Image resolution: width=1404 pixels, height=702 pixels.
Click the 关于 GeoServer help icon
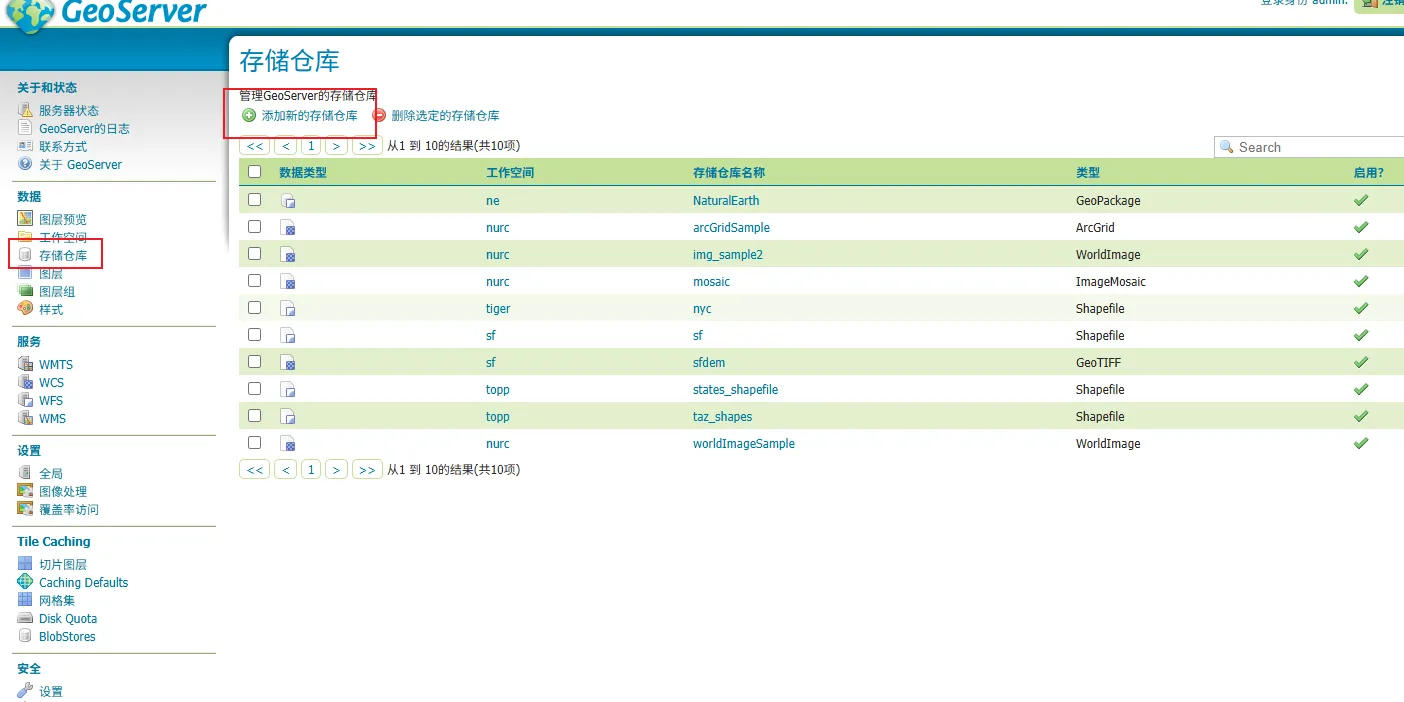click(25, 164)
